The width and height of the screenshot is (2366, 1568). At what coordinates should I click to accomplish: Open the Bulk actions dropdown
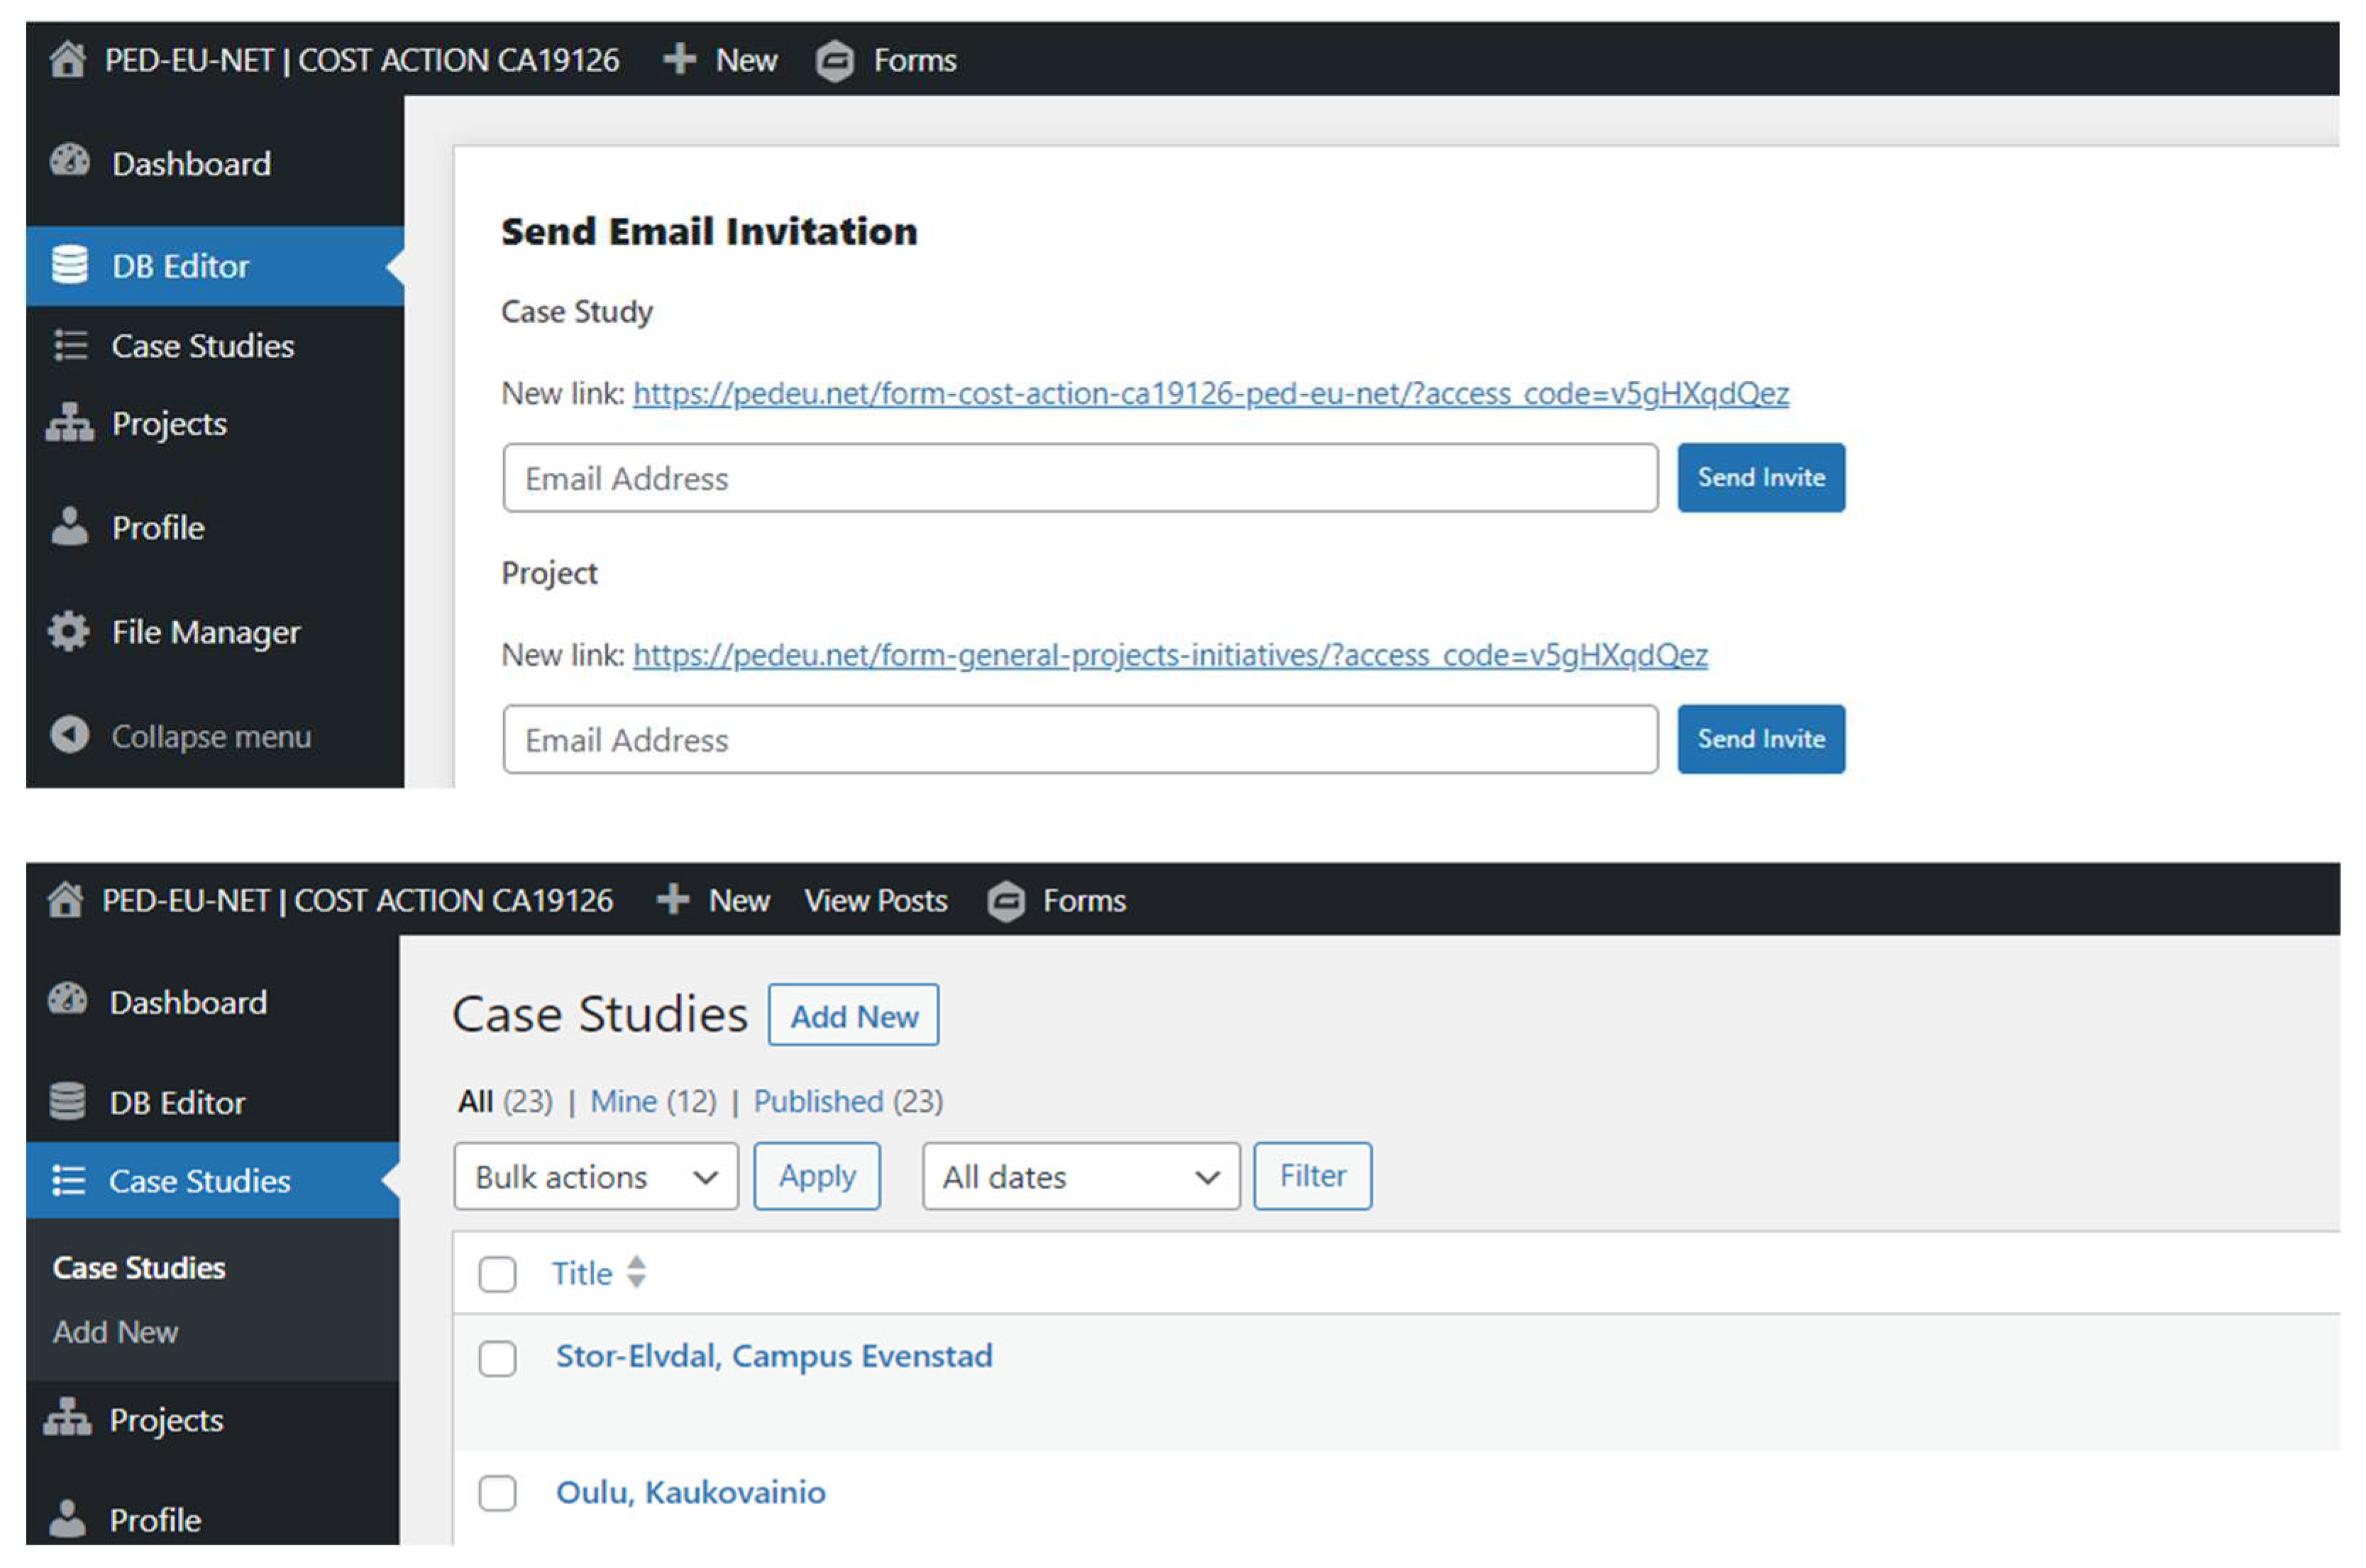[x=595, y=1177]
